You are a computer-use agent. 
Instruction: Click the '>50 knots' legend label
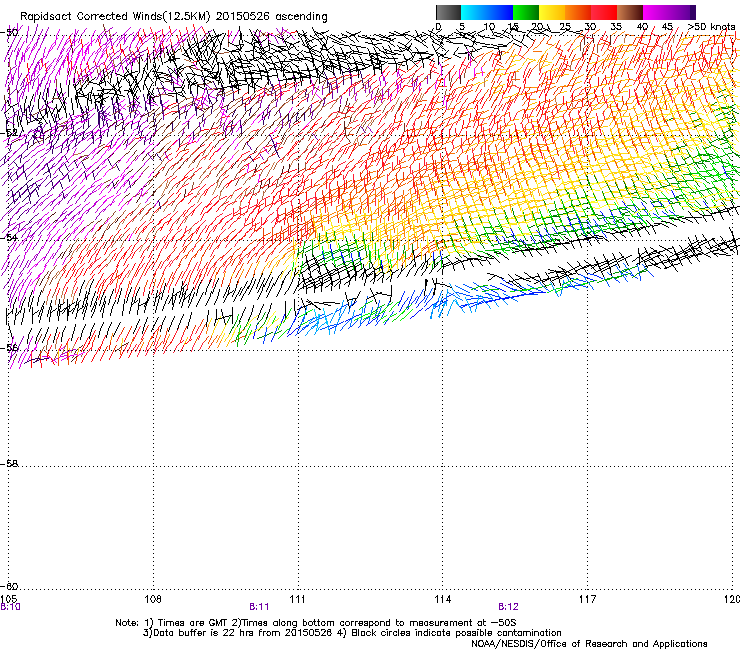[x=711, y=27]
